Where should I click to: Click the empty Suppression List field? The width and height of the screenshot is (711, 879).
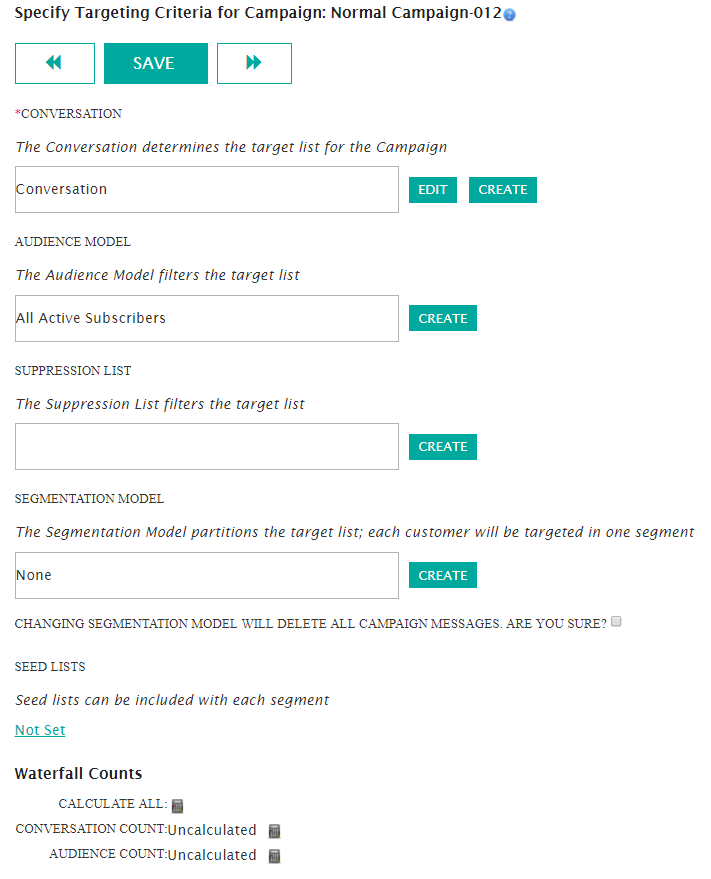(207, 447)
